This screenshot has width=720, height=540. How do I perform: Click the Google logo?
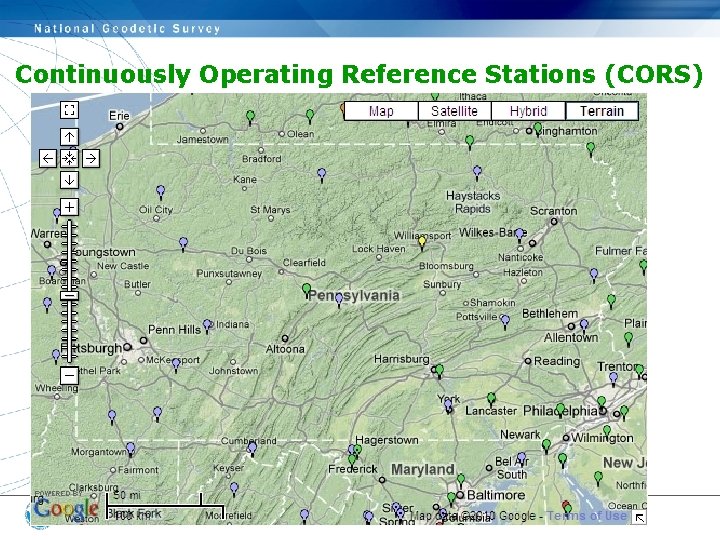(65, 508)
